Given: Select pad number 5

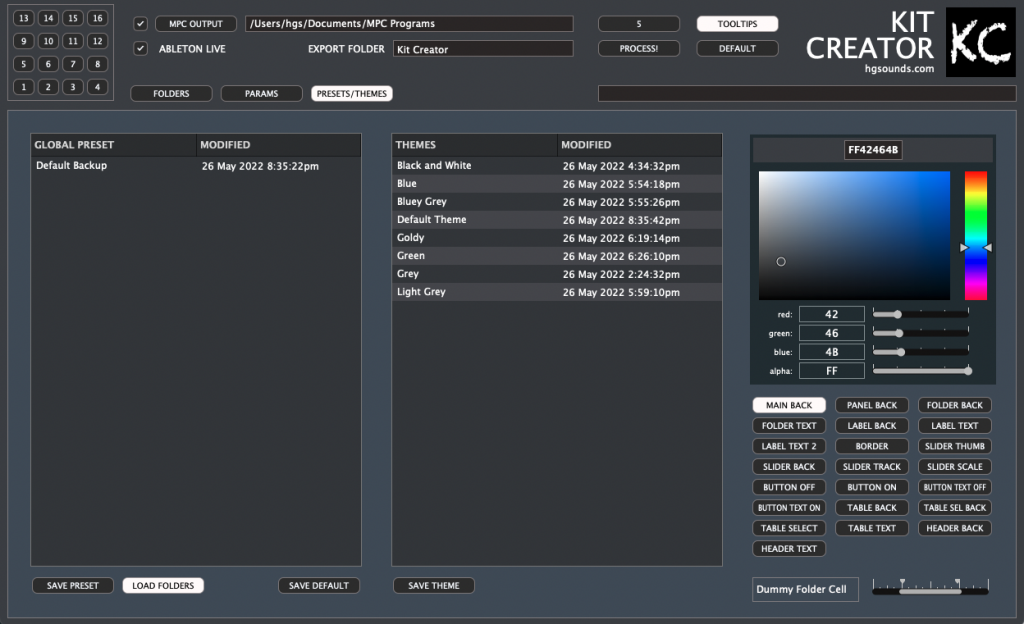Looking at the screenshot, I should tap(24, 64).
